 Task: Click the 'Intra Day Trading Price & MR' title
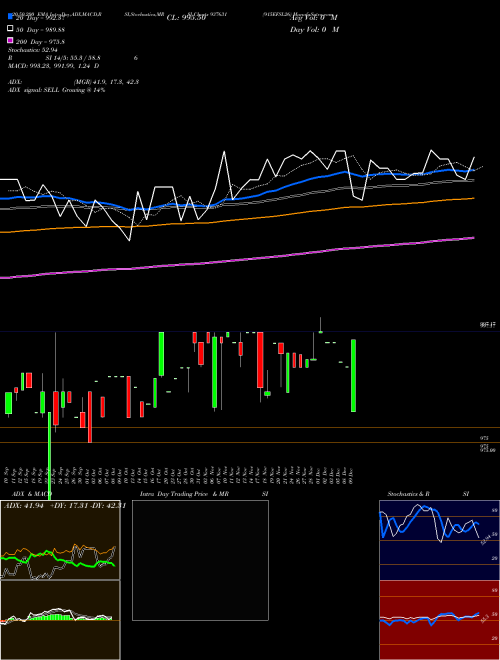pyautogui.click(x=184, y=494)
